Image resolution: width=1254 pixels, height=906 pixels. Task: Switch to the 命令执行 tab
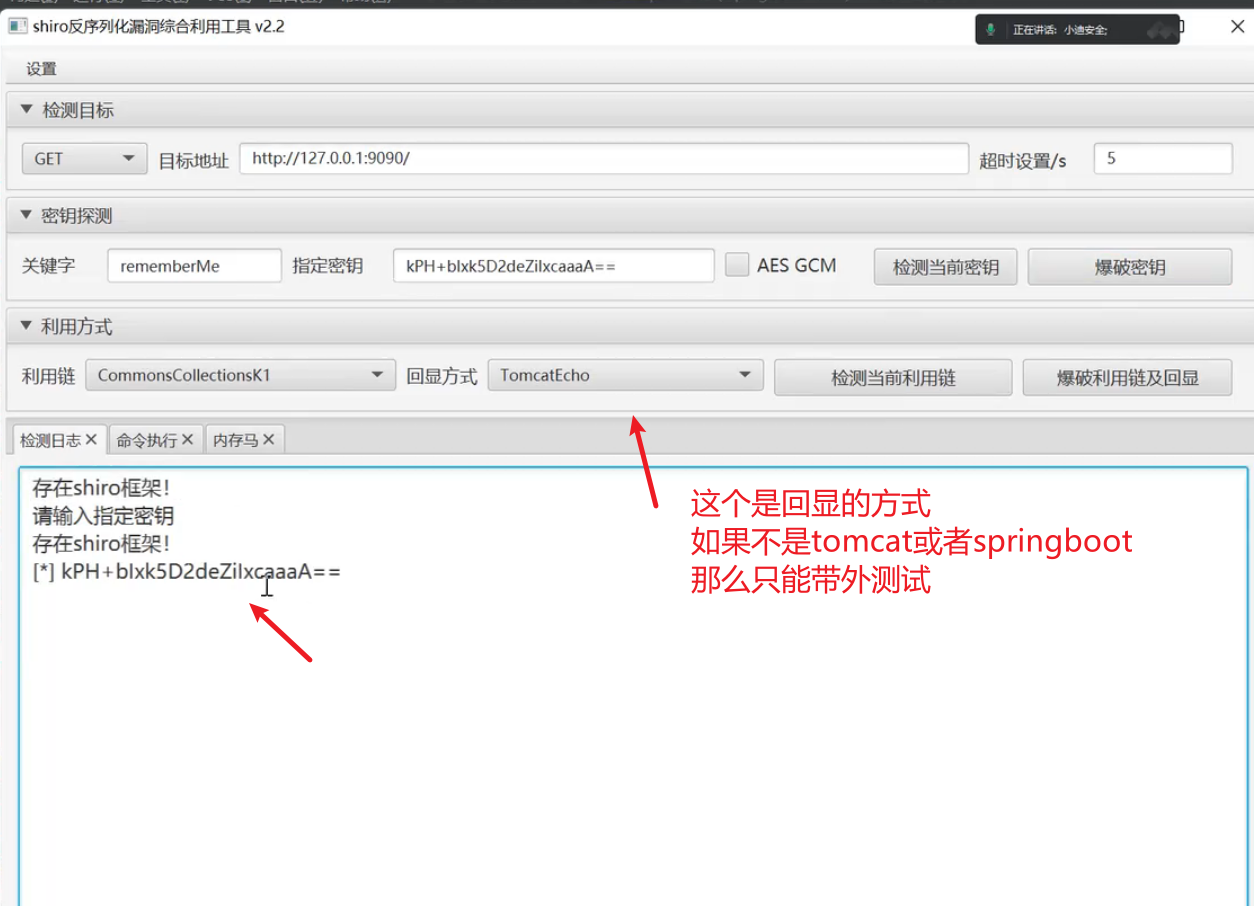click(146, 440)
